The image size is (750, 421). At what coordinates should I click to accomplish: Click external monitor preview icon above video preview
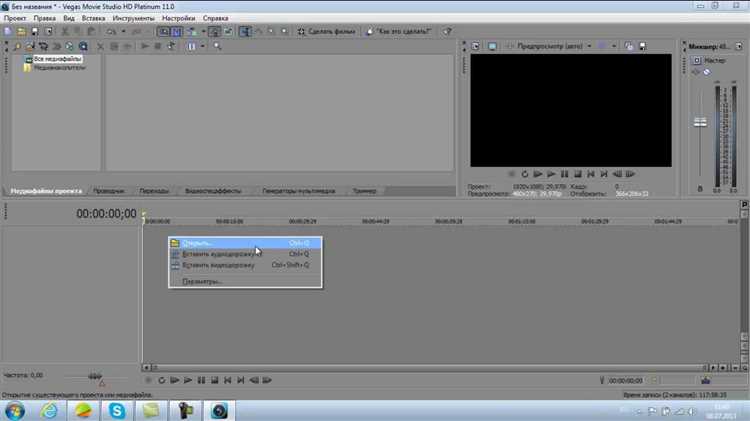492,46
